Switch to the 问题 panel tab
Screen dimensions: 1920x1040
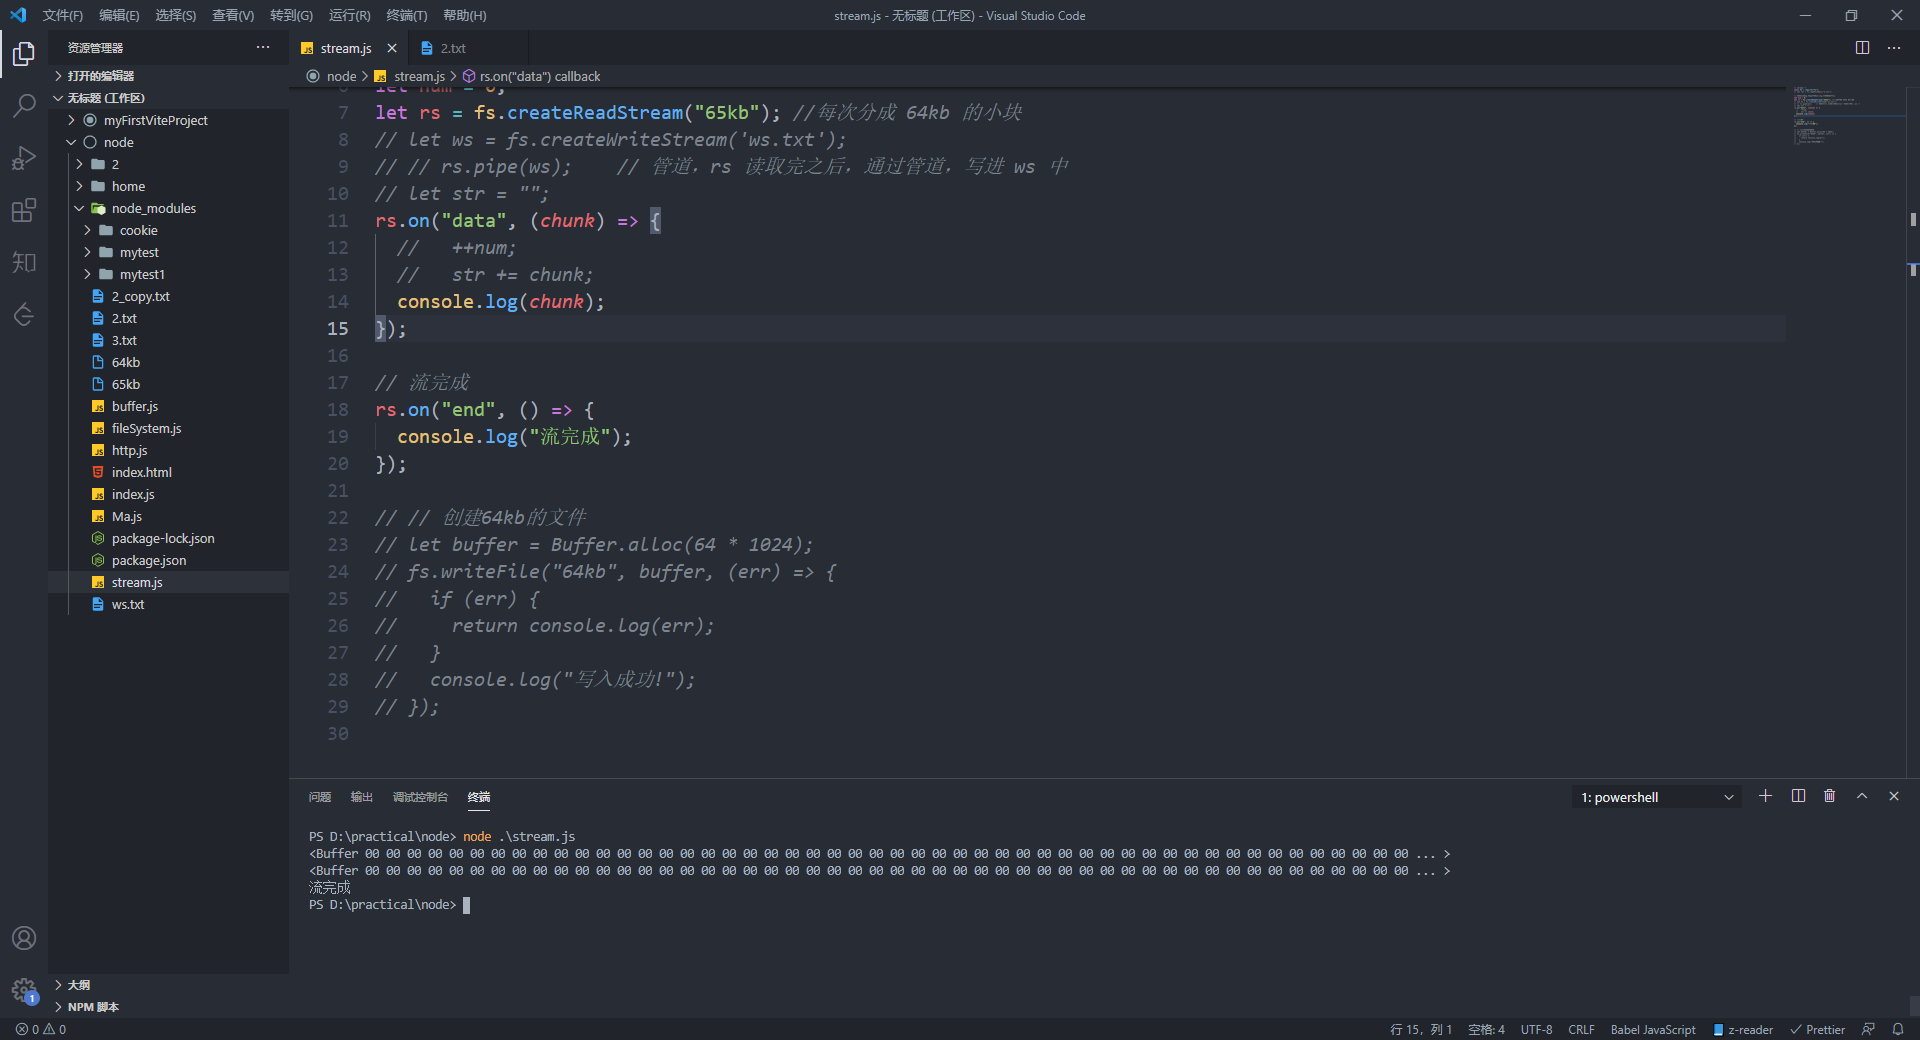tap(320, 797)
